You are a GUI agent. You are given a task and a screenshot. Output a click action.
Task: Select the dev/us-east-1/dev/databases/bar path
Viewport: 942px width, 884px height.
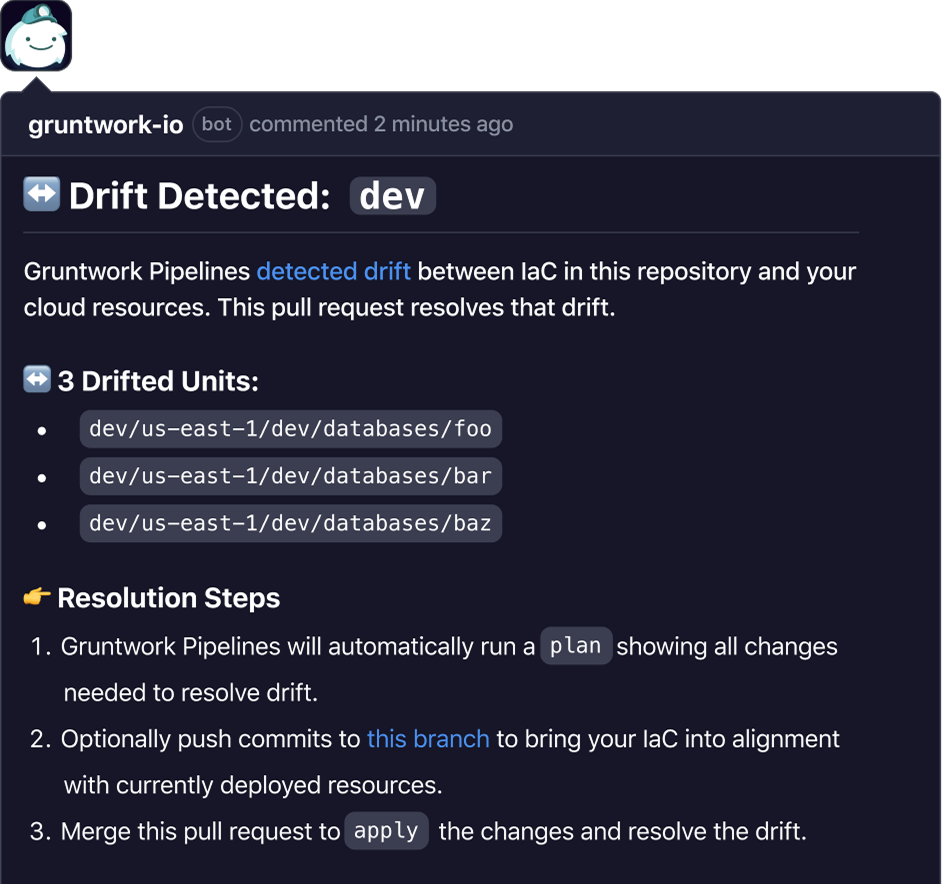pos(291,477)
